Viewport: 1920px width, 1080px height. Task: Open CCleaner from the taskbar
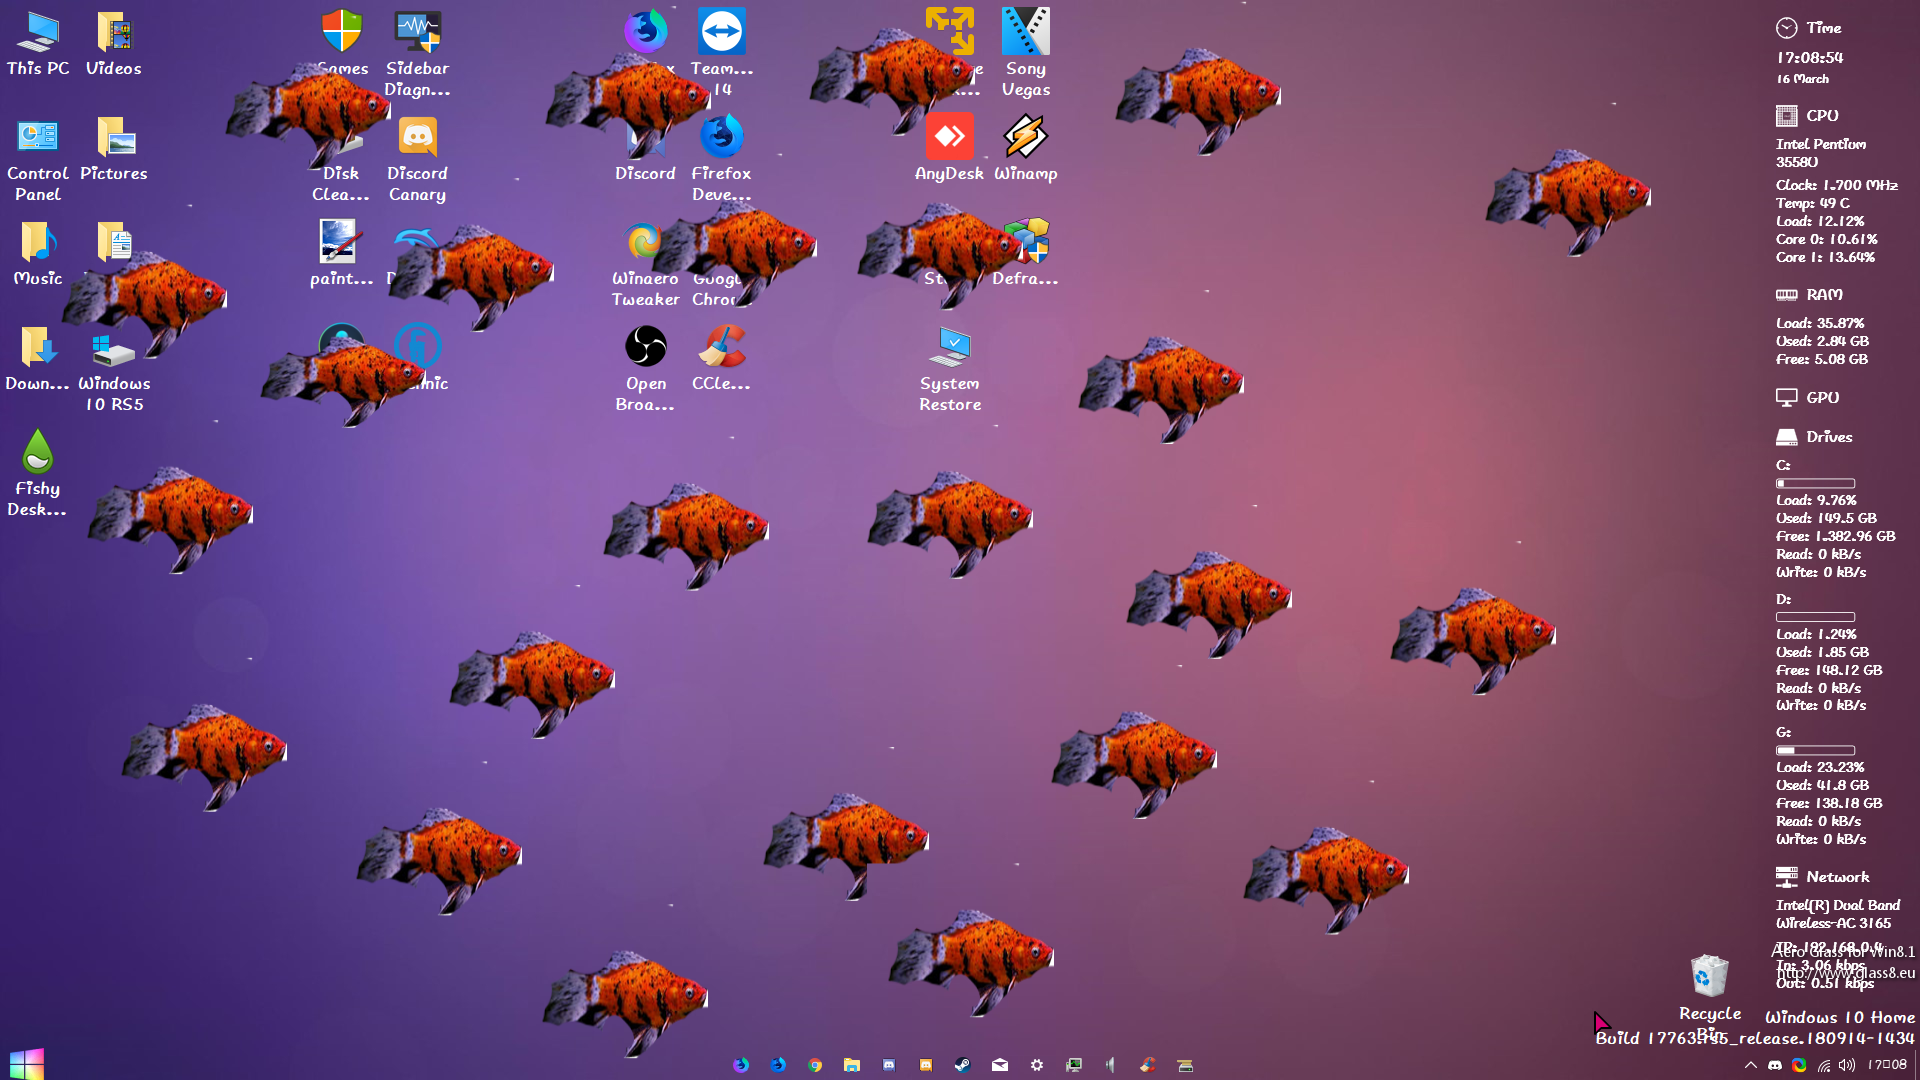point(1148,1065)
